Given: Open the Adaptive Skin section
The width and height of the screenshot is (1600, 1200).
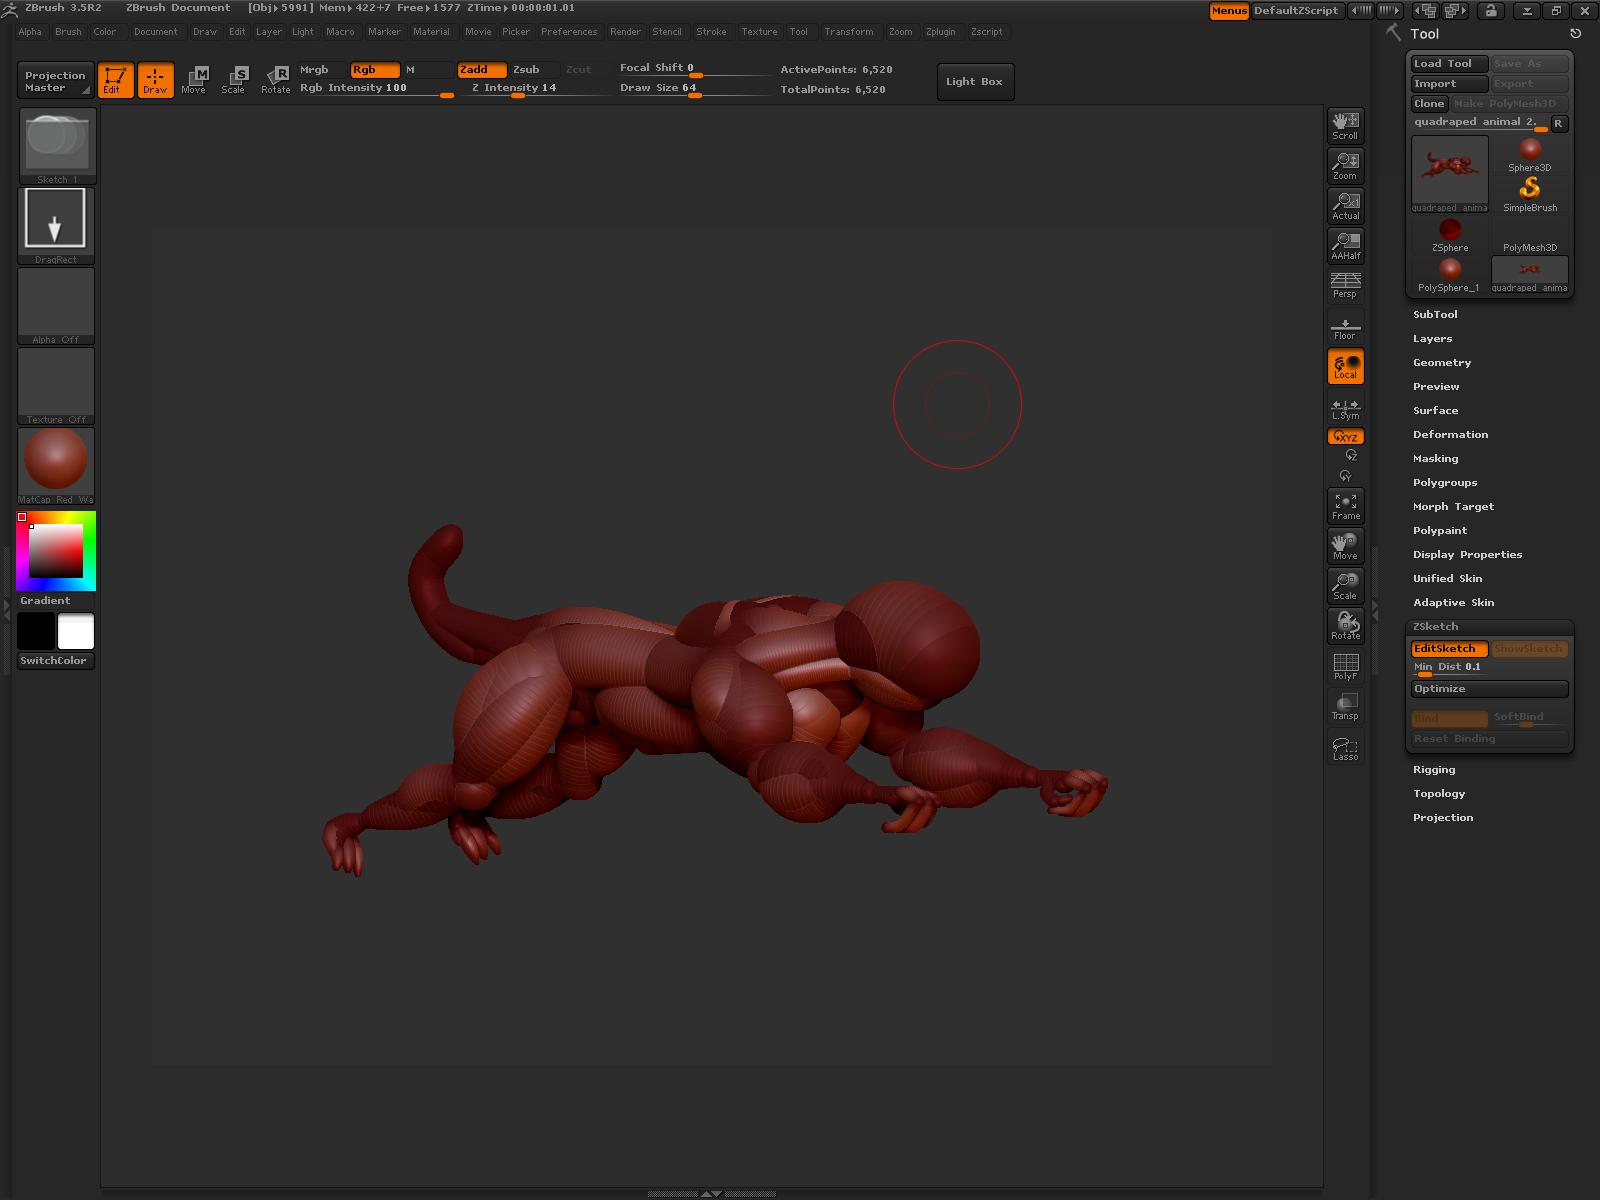Looking at the screenshot, I should coord(1453,602).
